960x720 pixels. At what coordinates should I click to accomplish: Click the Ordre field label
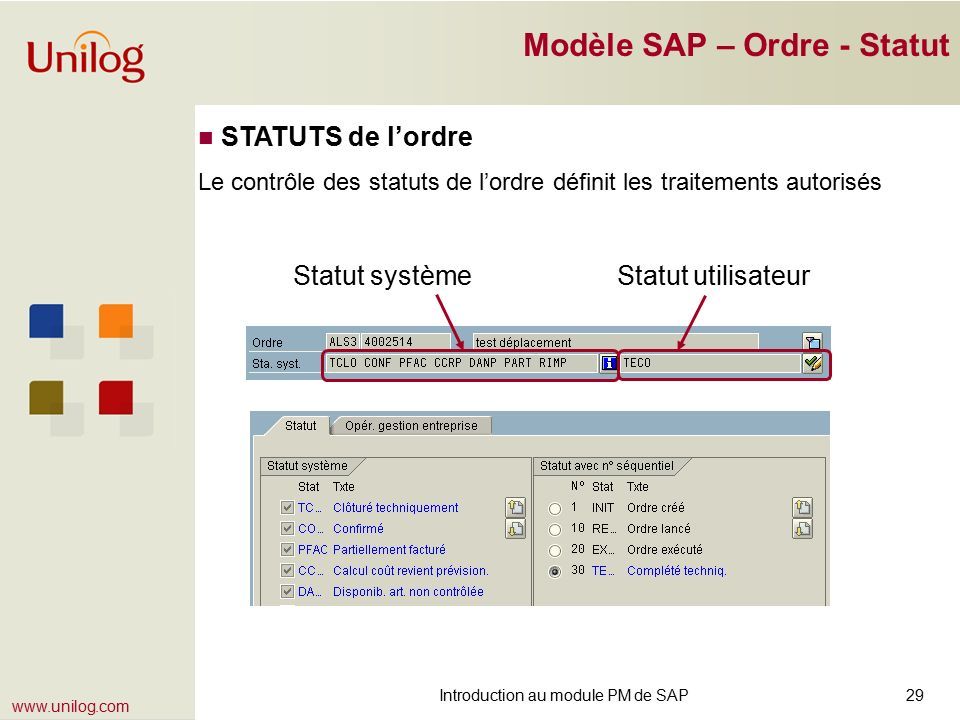[268, 343]
